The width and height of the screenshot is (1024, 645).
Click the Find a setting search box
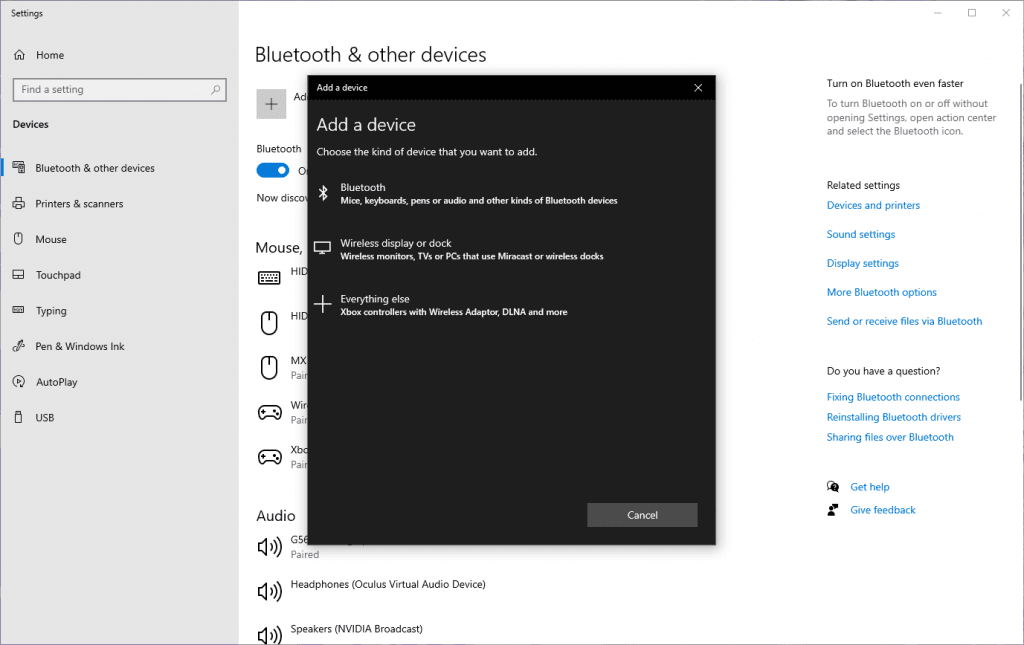(110, 90)
